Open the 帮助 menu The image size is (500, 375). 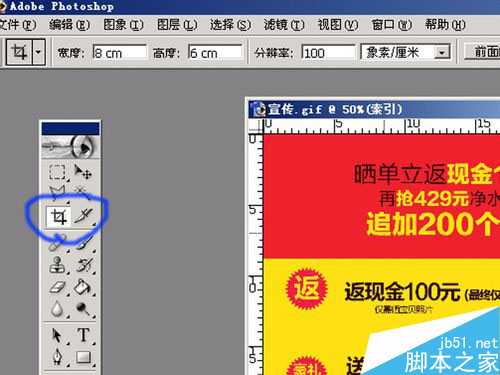pyautogui.click(x=445, y=25)
